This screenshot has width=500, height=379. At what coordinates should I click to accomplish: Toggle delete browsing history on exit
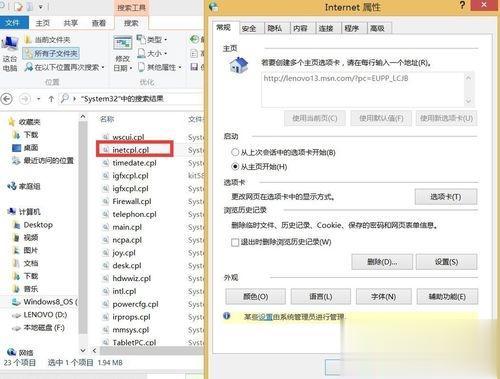click(281, 242)
